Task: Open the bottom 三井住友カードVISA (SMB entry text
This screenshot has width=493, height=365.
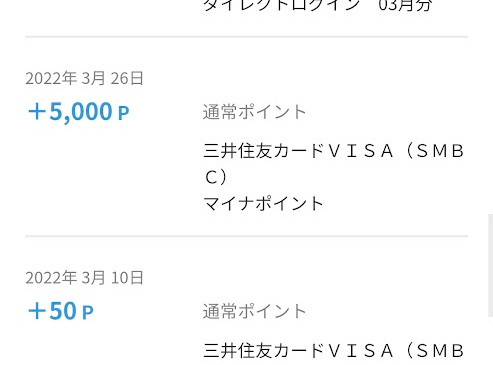Action: pyautogui.click(x=333, y=350)
